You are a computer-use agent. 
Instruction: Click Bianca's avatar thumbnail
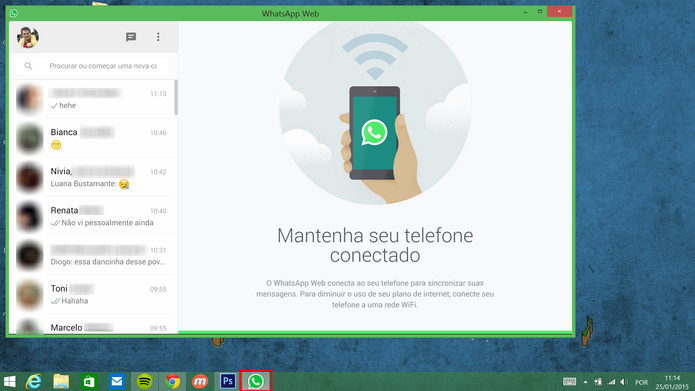tap(29, 138)
